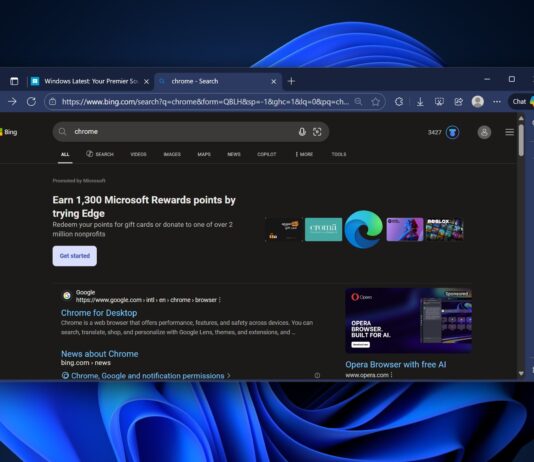This screenshot has width=534, height=462.
Task: Click the forward navigation arrow
Action: pos(12,101)
